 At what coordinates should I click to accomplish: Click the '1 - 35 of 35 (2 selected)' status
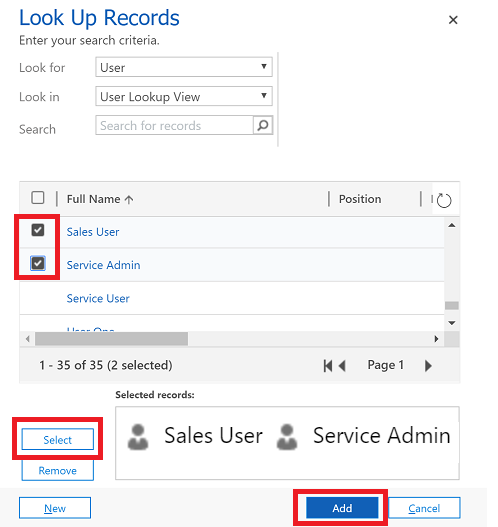click(x=106, y=365)
